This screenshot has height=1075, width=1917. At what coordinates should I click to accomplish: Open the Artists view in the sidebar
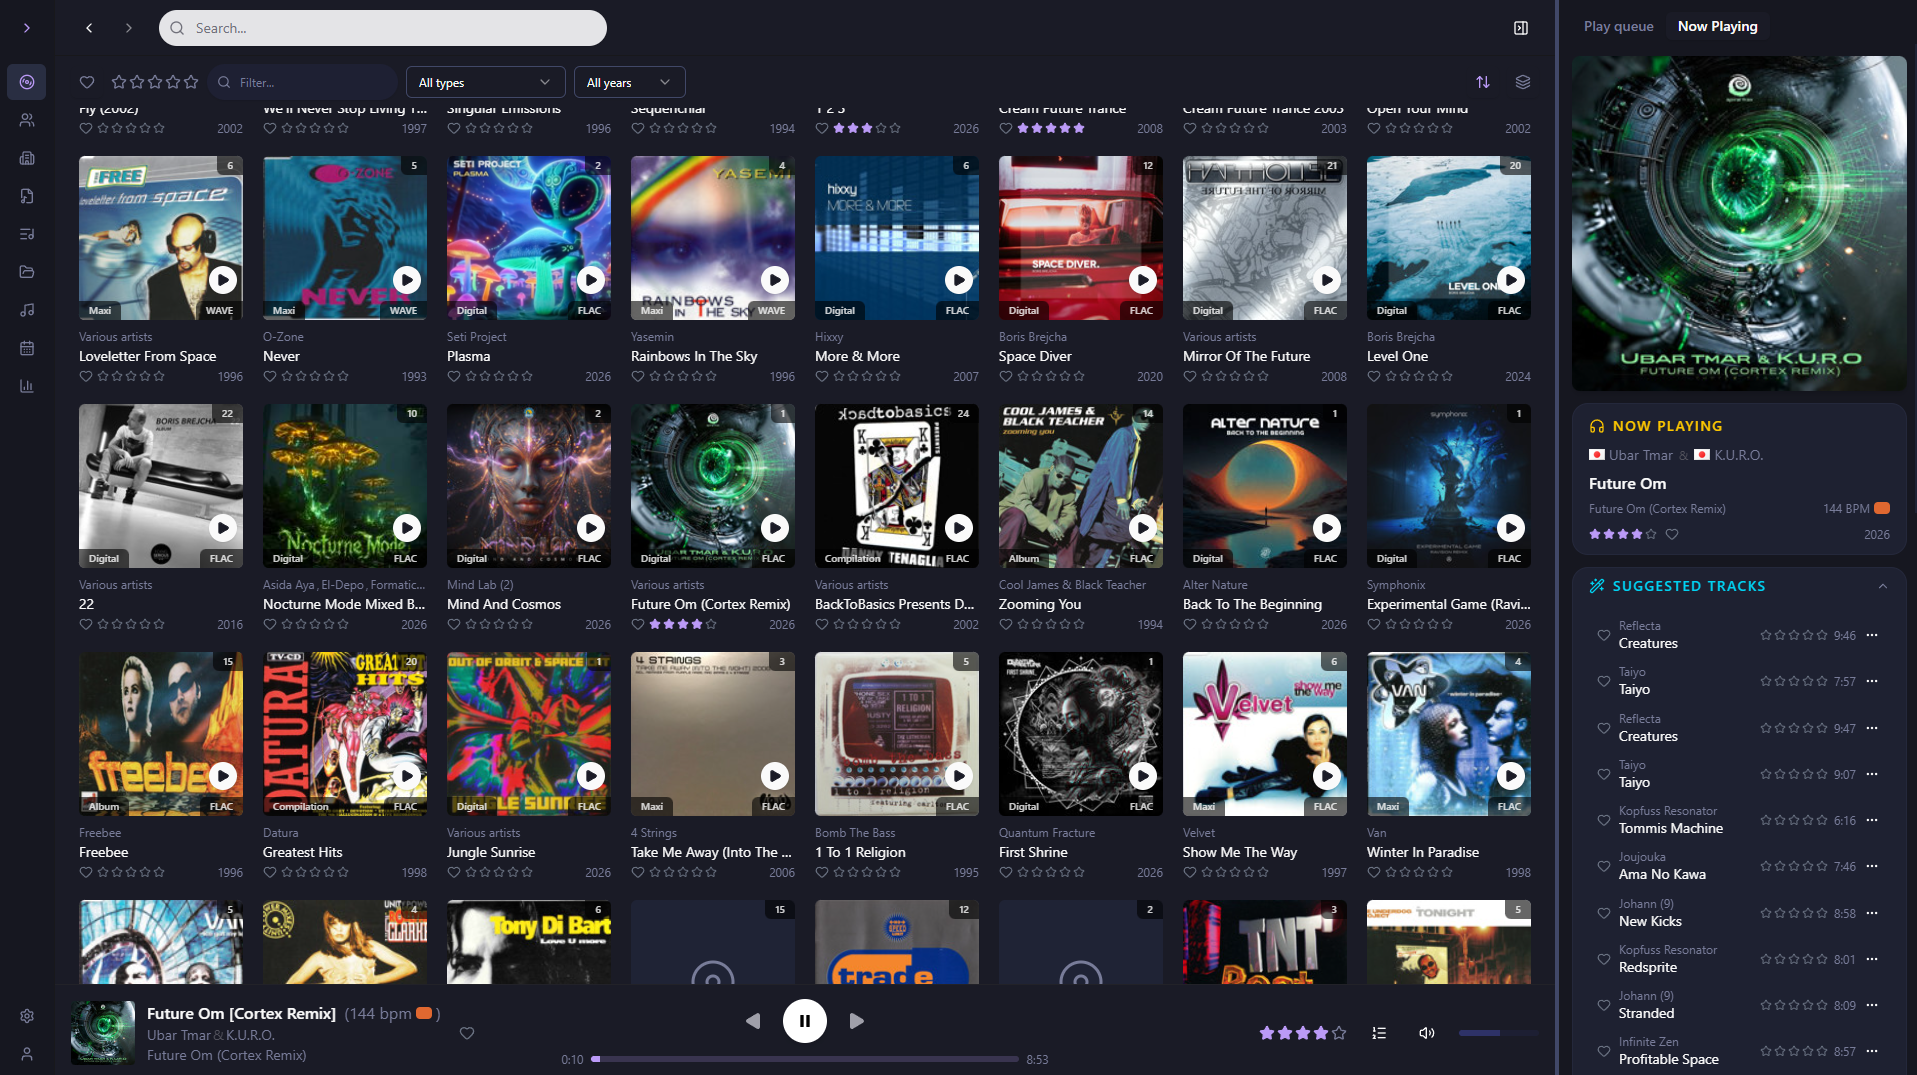[x=27, y=120]
